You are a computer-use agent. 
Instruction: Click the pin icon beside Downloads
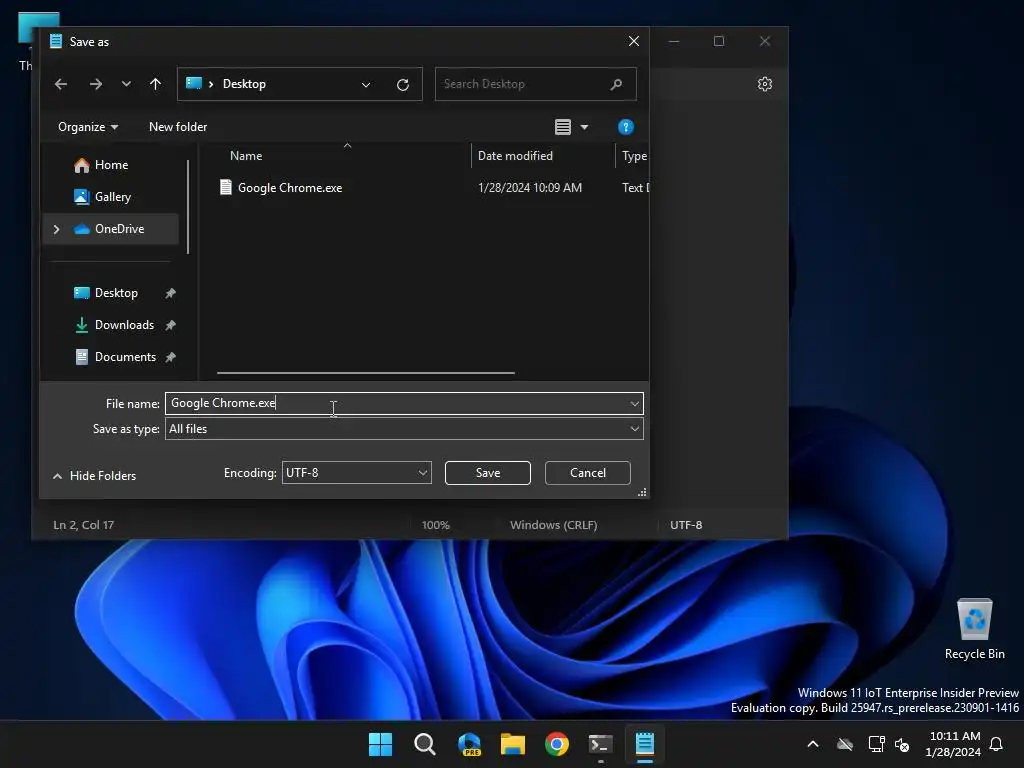point(170,325)
